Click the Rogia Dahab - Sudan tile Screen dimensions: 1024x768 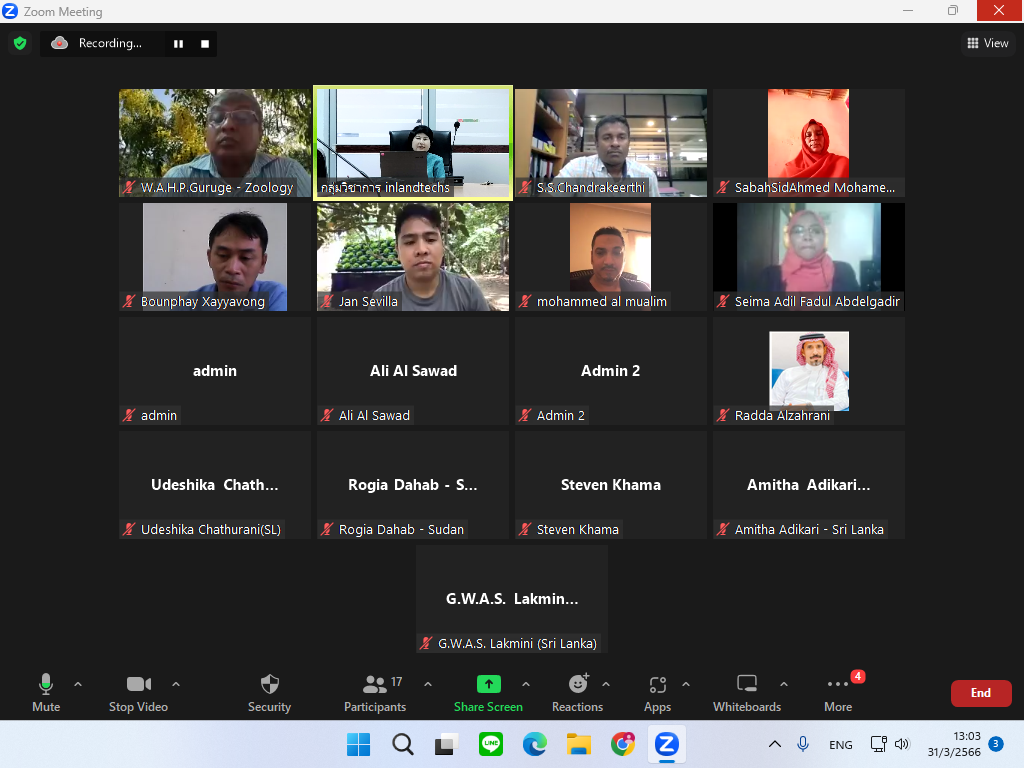point(413,485)
